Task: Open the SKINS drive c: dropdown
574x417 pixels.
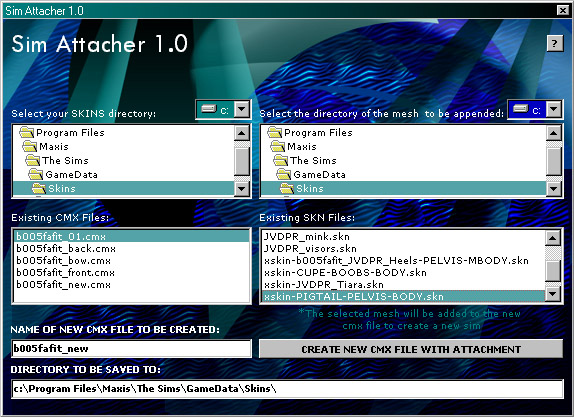Action: pos(242,109)
